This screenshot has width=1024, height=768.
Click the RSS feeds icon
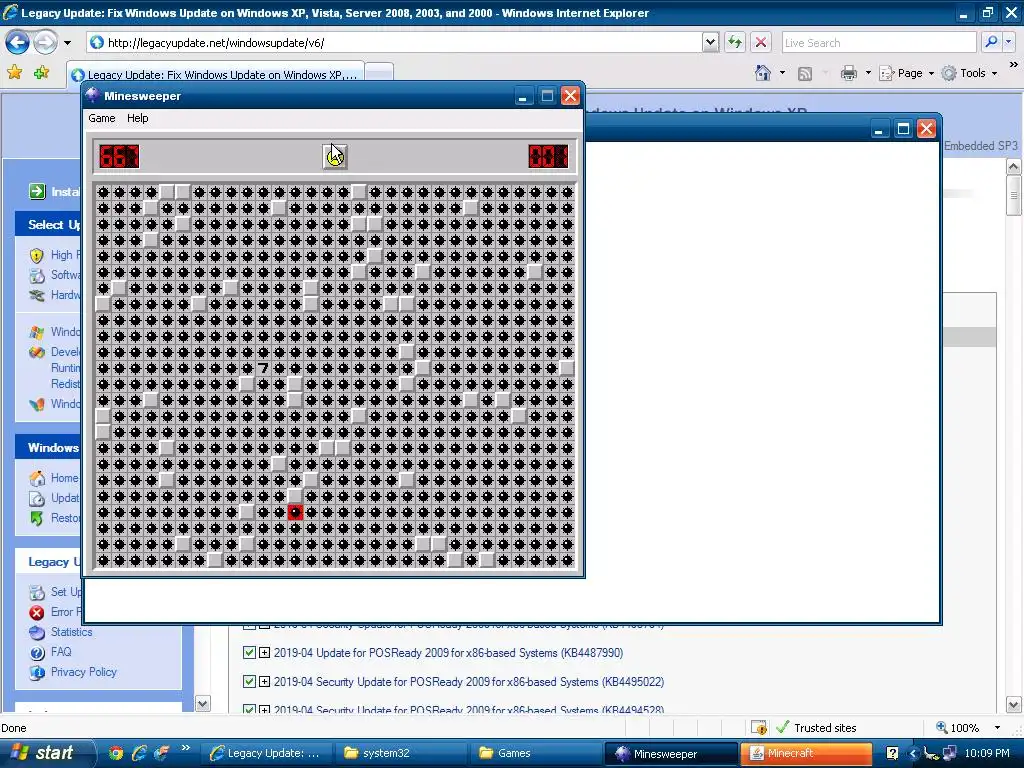point(805,74)
